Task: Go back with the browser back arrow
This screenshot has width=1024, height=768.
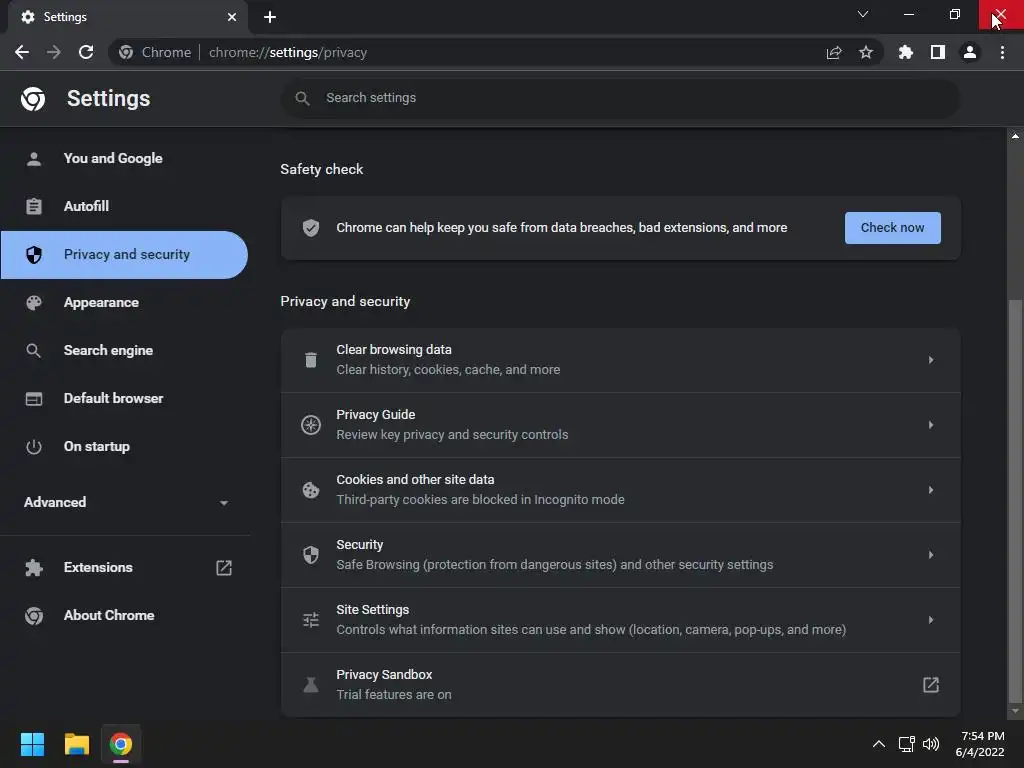Action: tap(22, 52)
